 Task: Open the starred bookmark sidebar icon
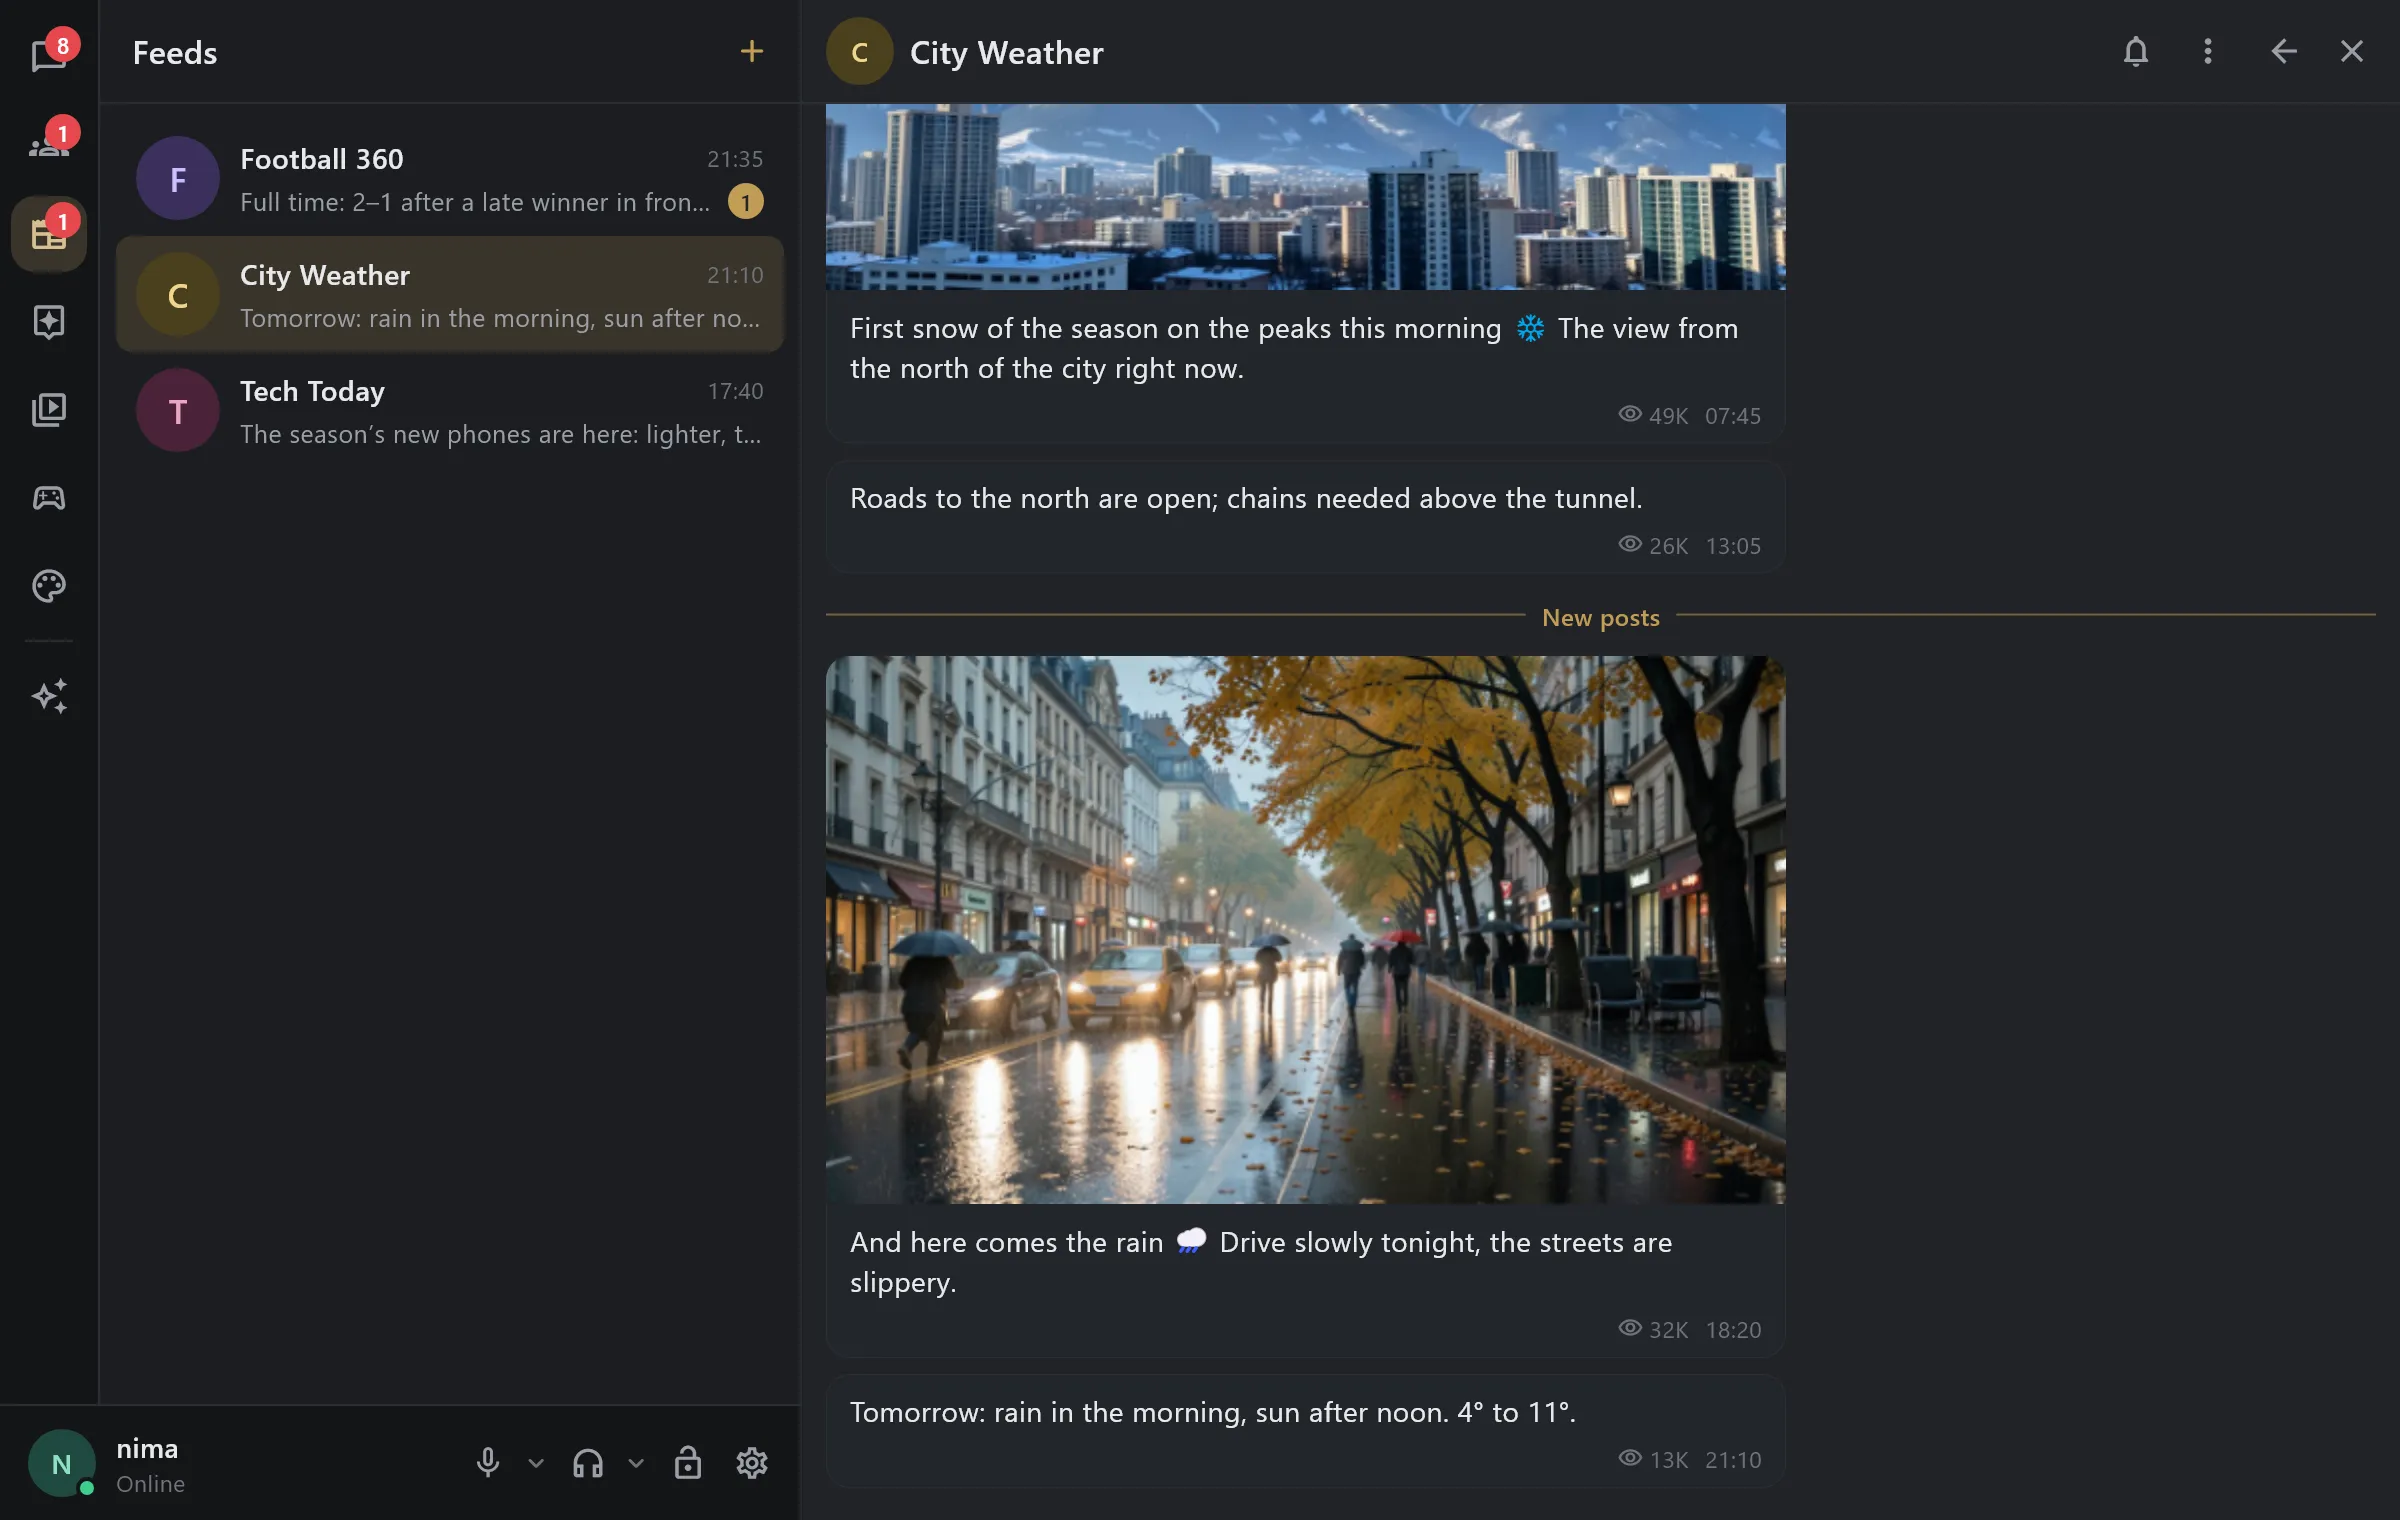pyautogui.click(x=49, y=321)
